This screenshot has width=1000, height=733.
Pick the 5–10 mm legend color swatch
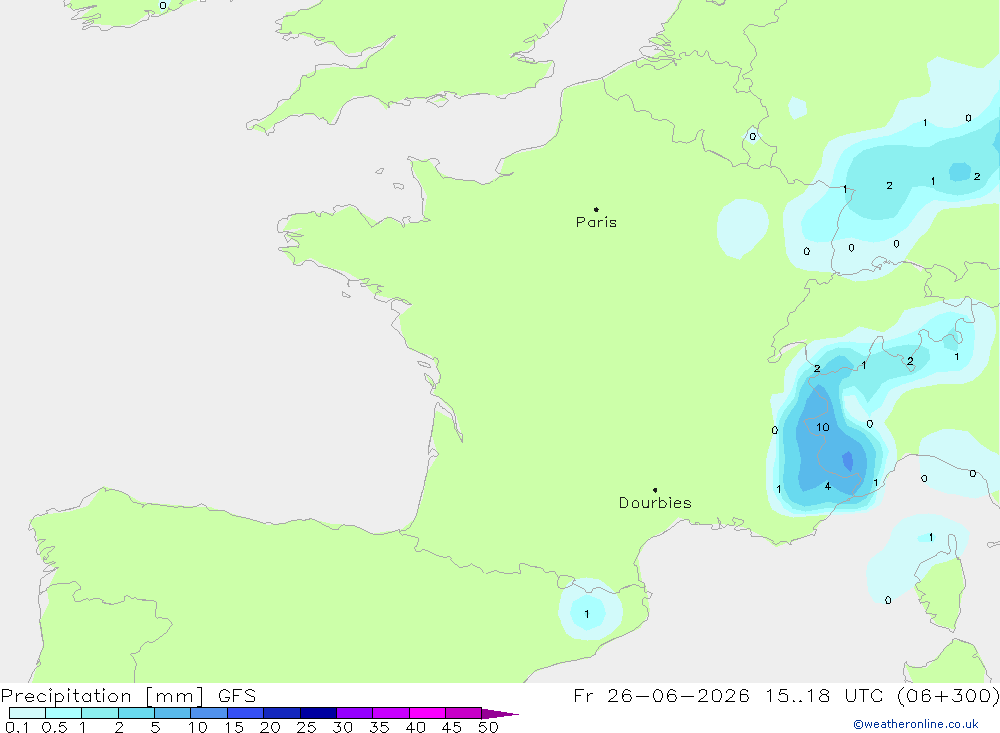pyautogui.click(x=173, y=713)
